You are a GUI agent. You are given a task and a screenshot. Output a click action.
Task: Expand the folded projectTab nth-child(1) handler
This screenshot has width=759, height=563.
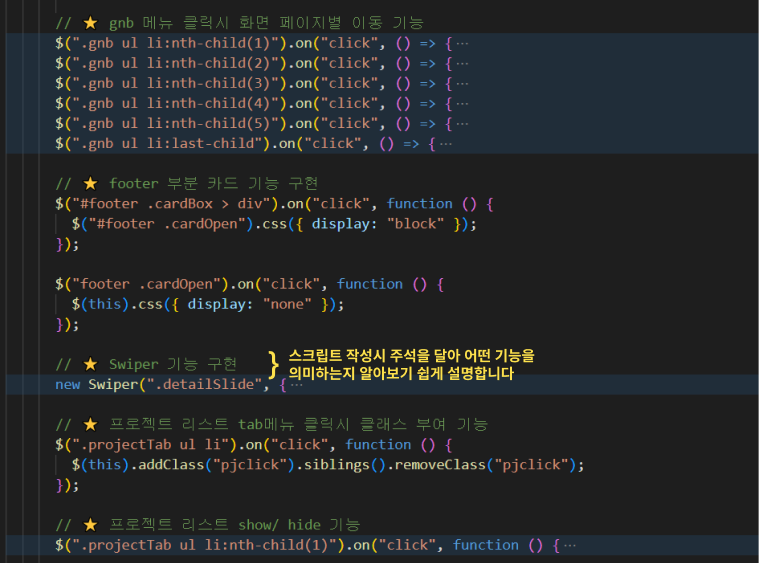pos(570,545)
